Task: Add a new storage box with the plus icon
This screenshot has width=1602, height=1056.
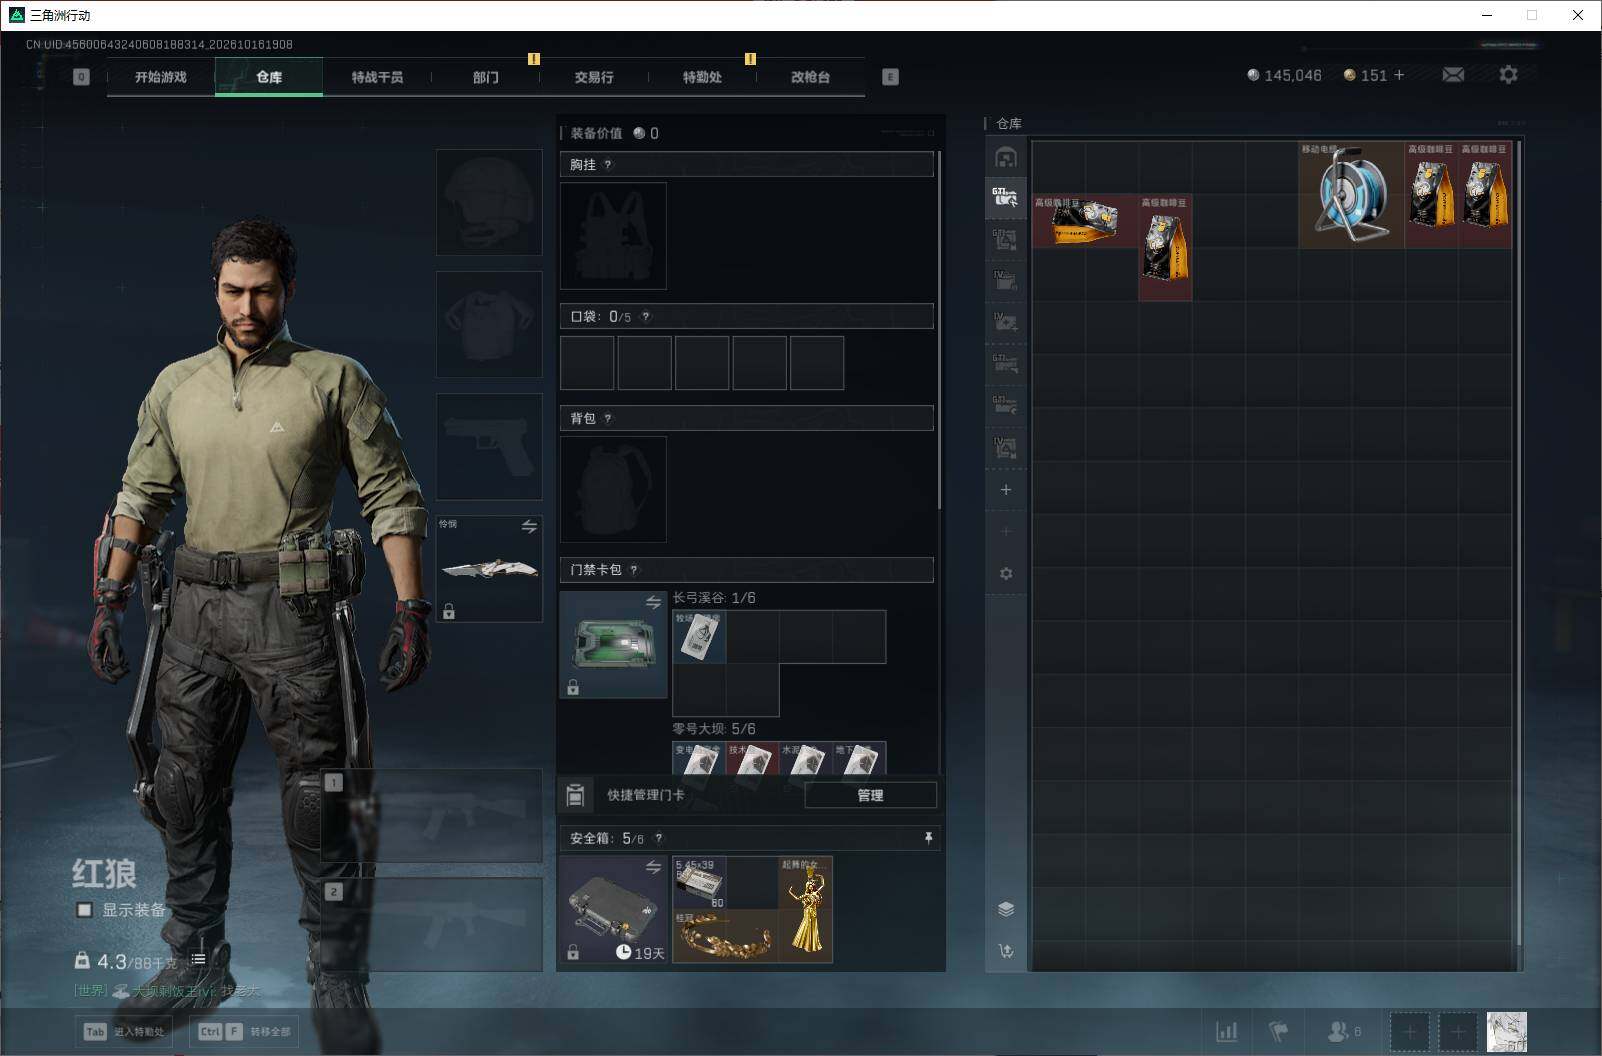Action: [x=1006, y=490]
